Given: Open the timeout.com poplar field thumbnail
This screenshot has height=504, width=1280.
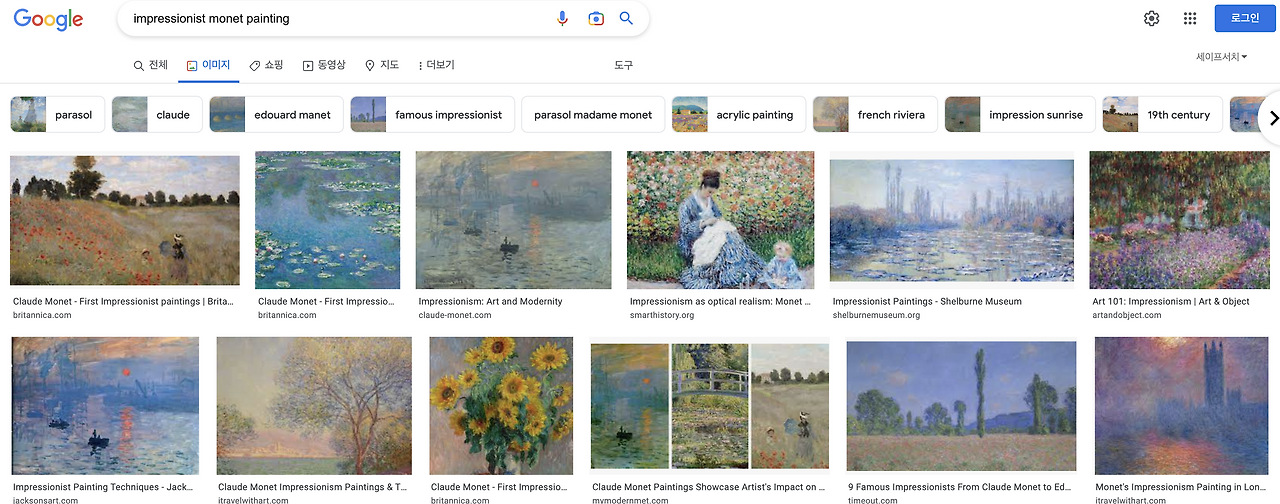Looking at the screenshot, I should tap(962, 405).
